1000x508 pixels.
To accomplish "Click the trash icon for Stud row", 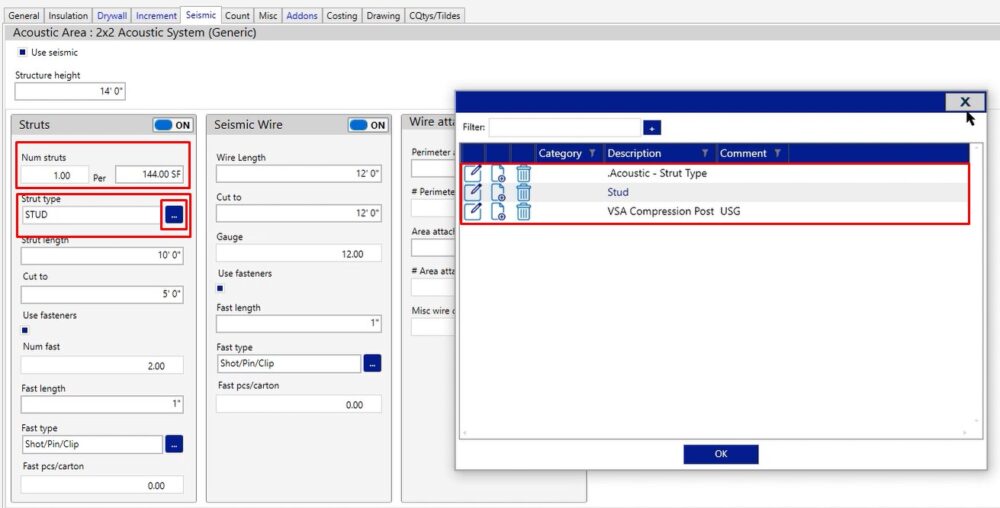I will (x=523, y=191).
